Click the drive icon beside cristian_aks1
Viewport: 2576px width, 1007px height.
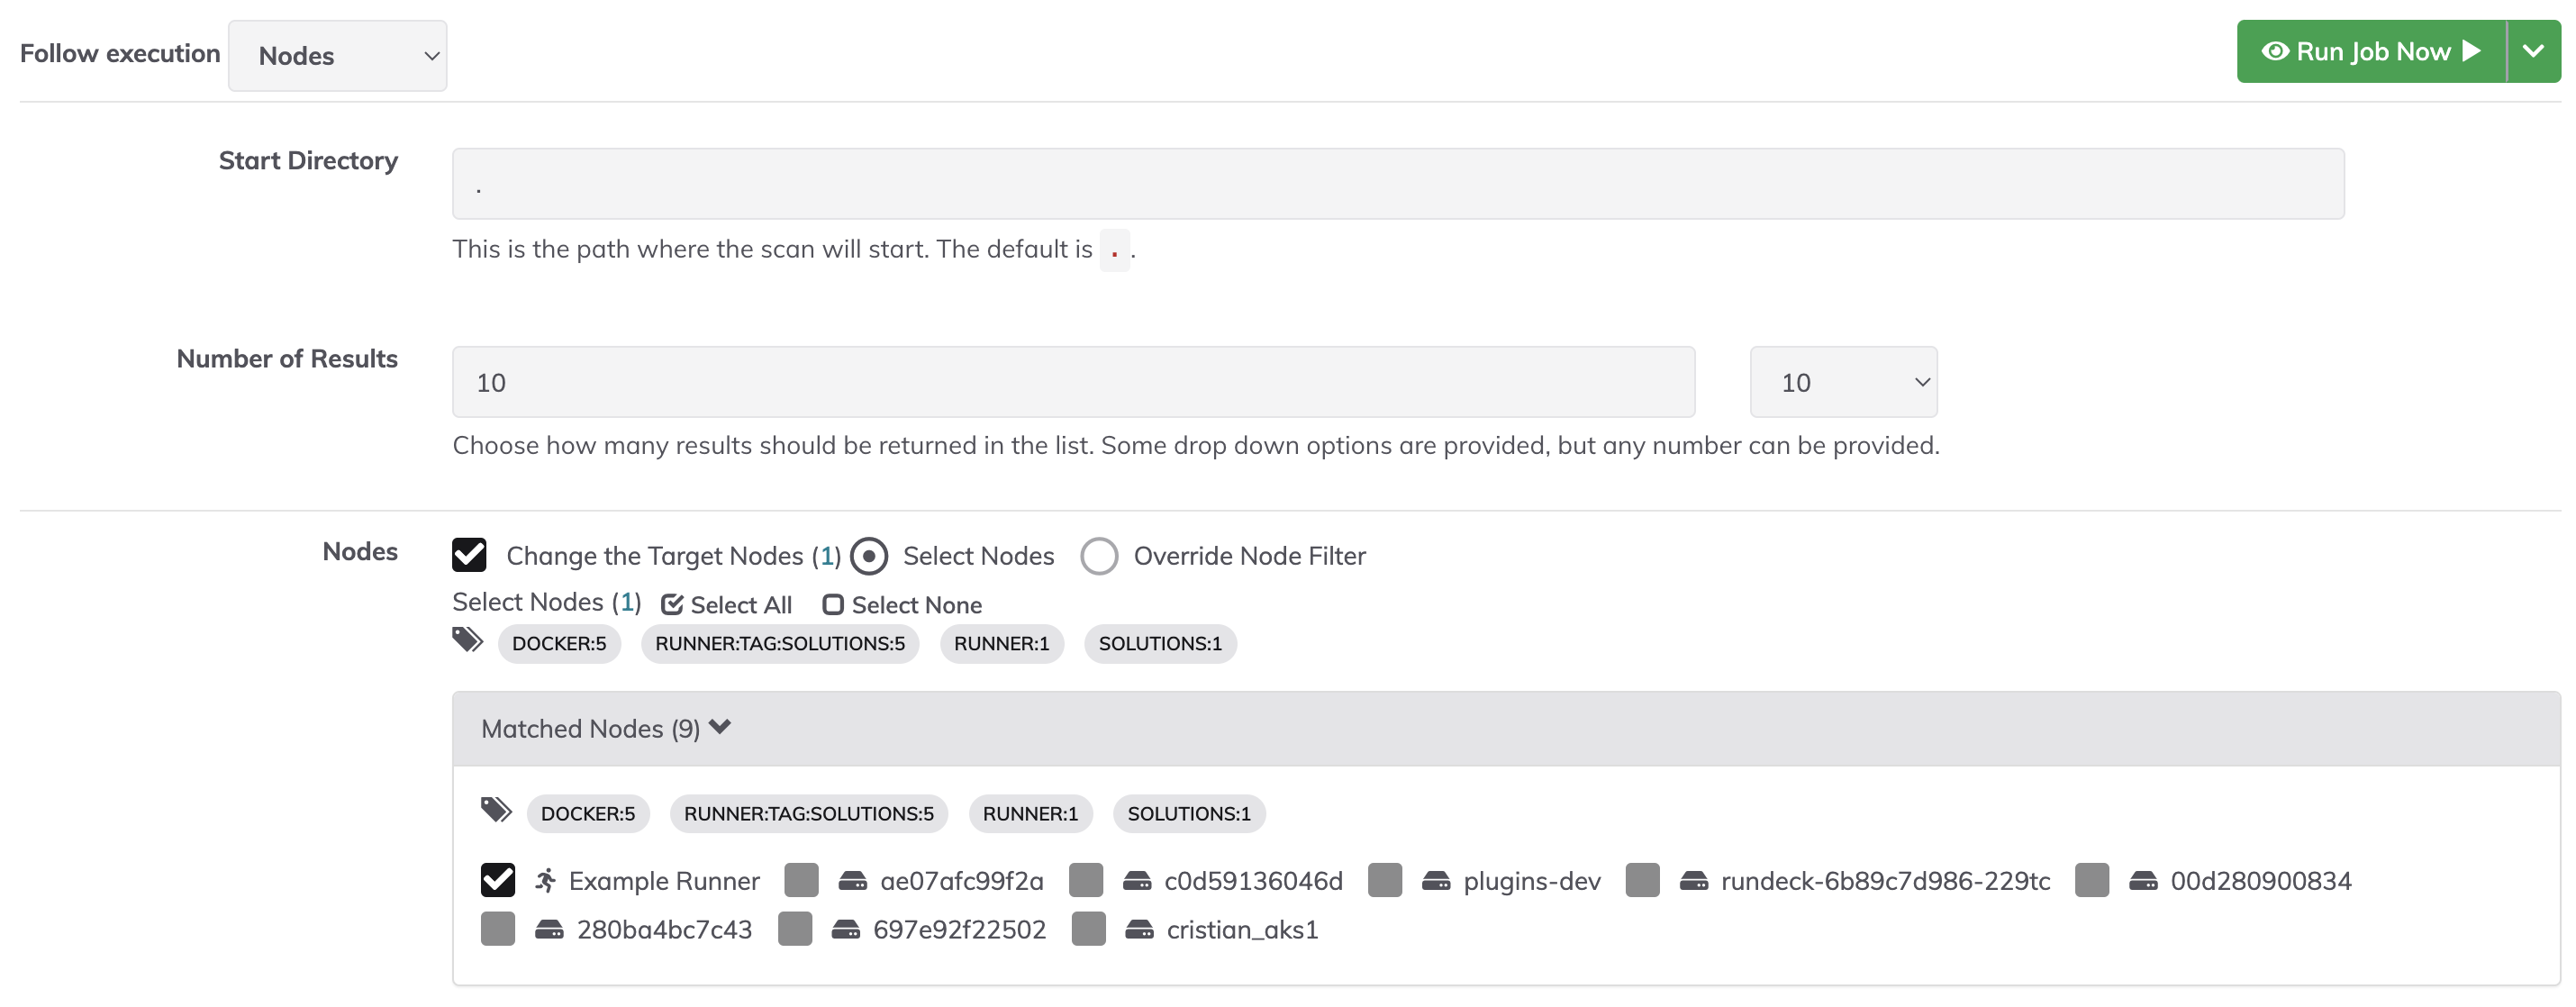(x=1139, y=930)
